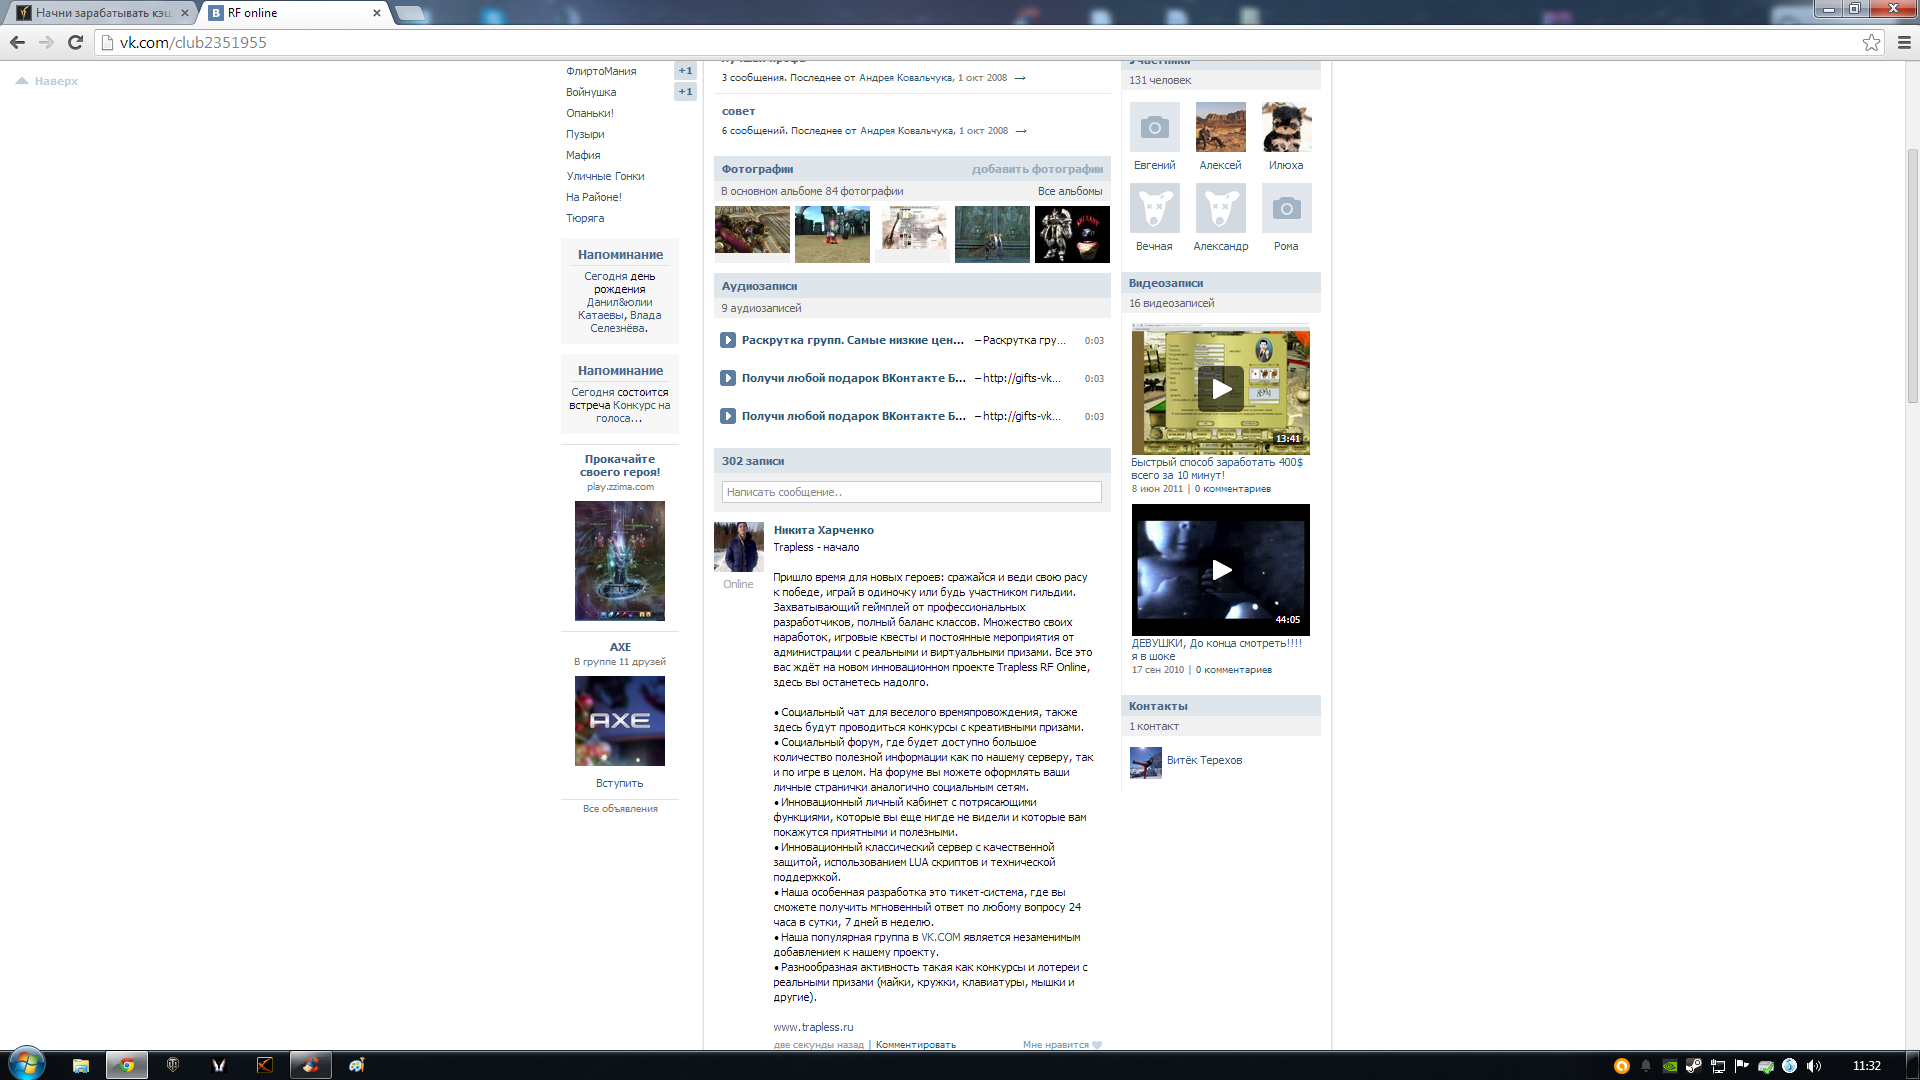This screenshot has height=1080, width=1920.
Task: Open contact Витёк Терехов
Action: pyautogui.click(x=1204, y=760)
